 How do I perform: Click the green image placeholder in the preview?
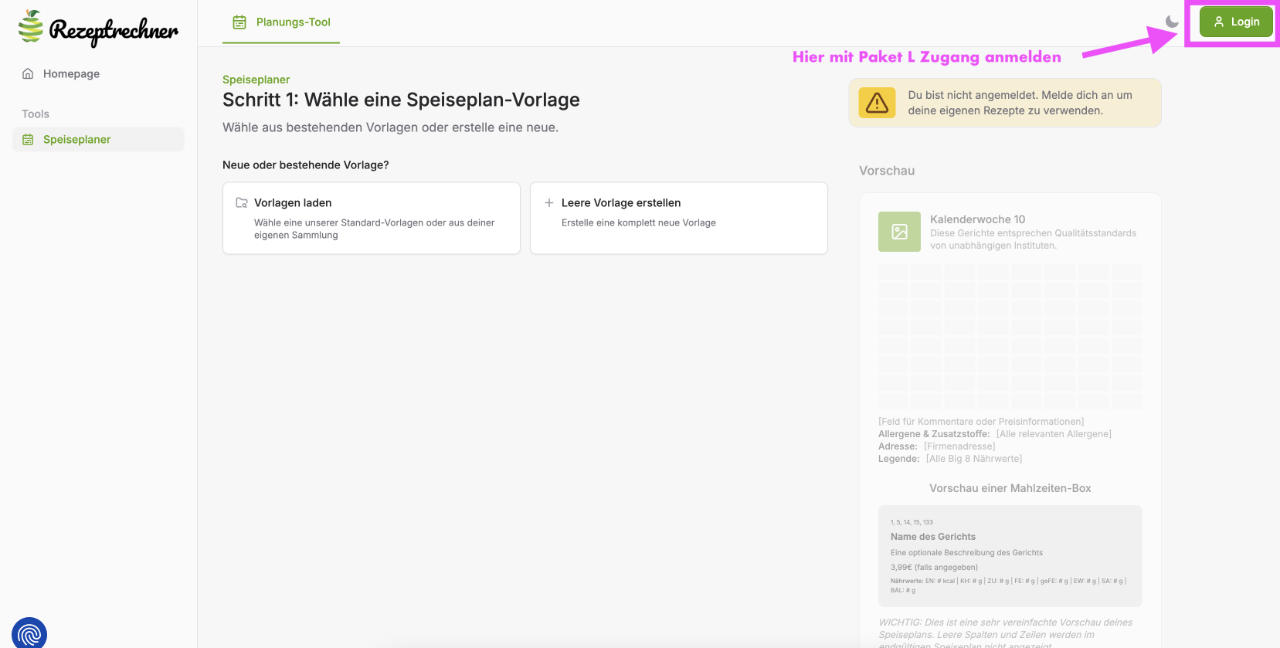899,232
